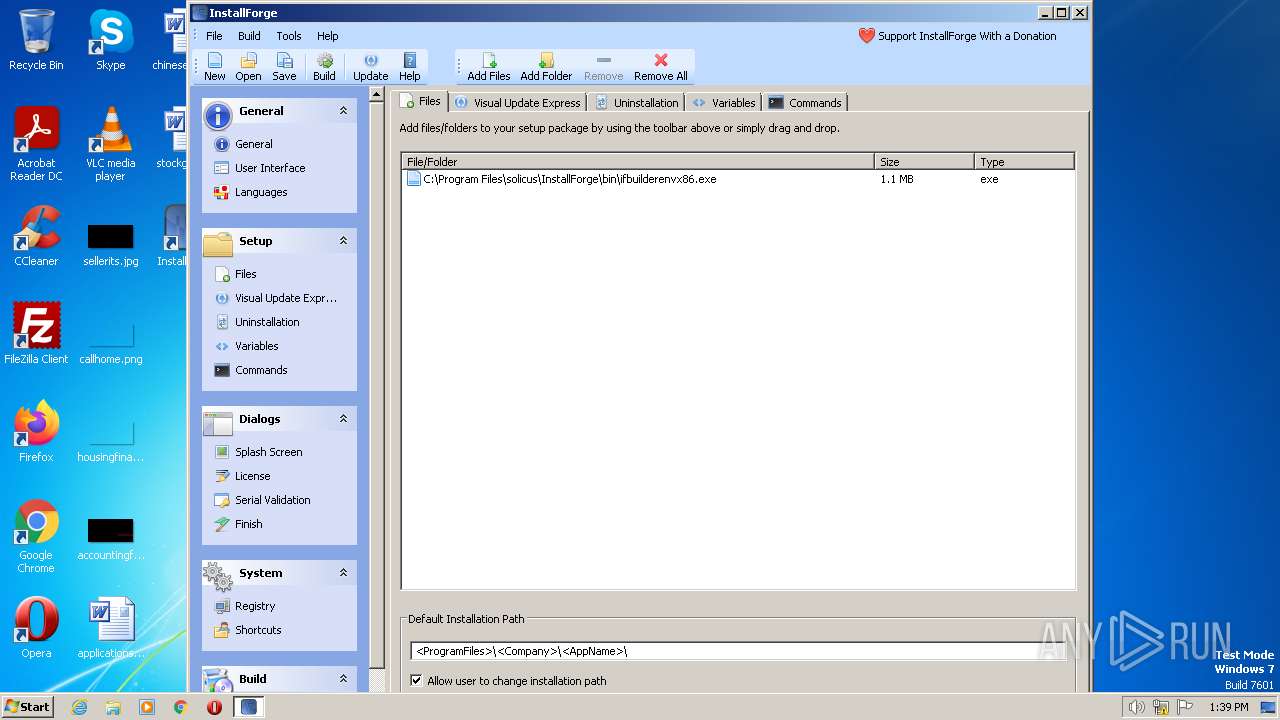The height and width of the screenshot is (720, 1280).
Task: Collapse the System sidebar group
Action: coord(343,573)
